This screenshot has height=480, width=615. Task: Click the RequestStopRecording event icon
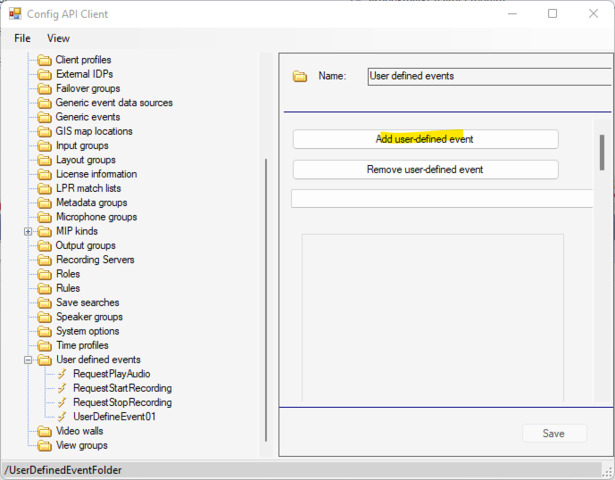click(62, 402)
